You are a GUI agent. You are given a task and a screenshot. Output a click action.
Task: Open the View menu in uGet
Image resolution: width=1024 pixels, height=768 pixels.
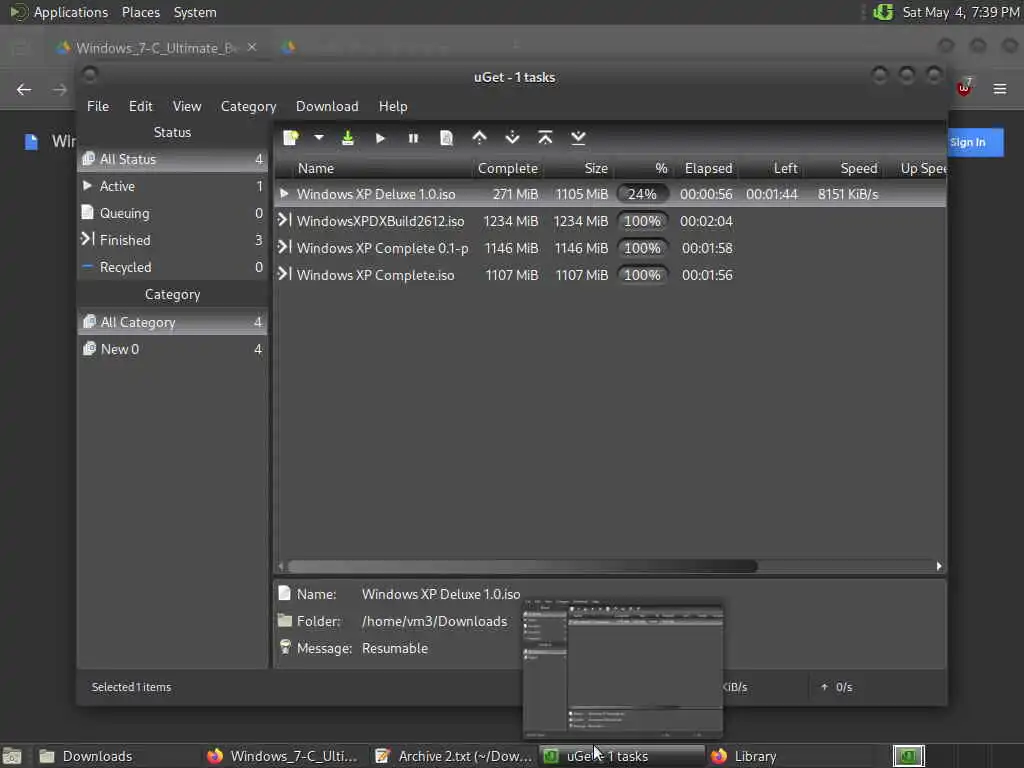187,106
